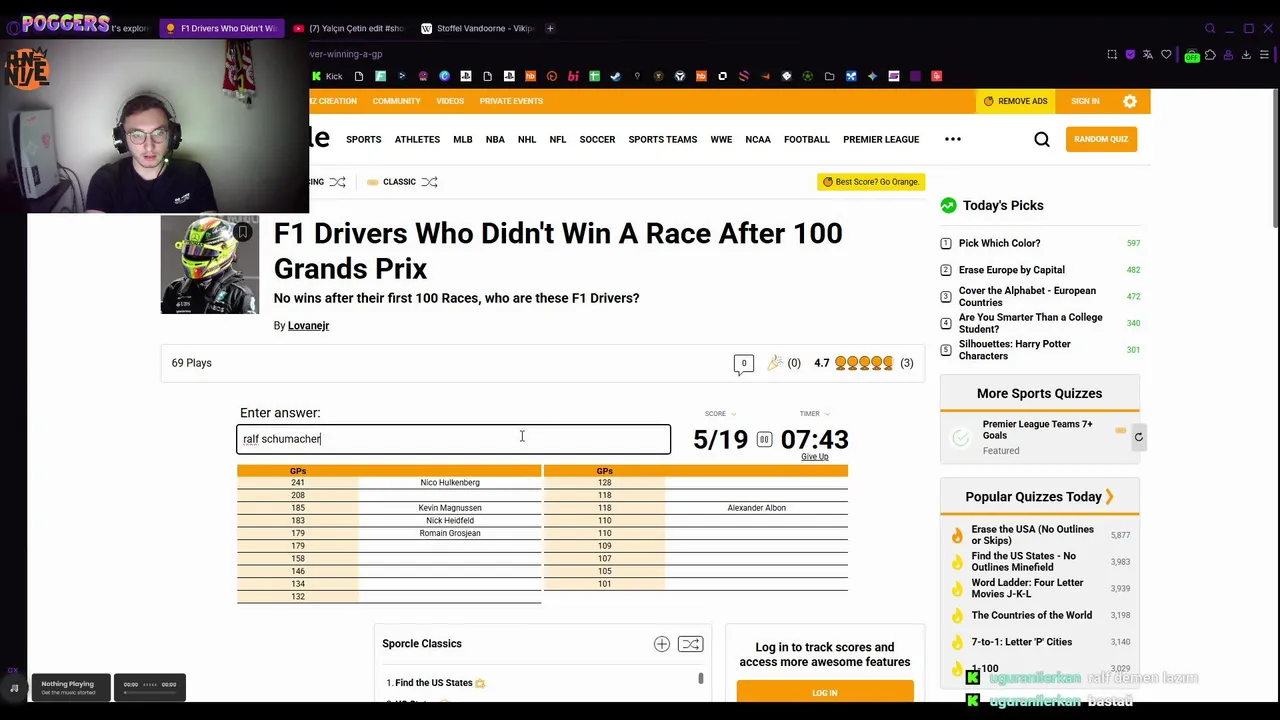Click the quiz answer input field
This screenshot has height=720, width=1280.
(x=454, y=439)
